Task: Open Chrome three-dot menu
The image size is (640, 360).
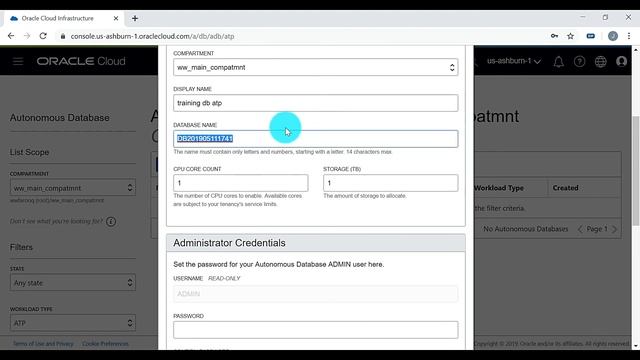Action: 629,36
